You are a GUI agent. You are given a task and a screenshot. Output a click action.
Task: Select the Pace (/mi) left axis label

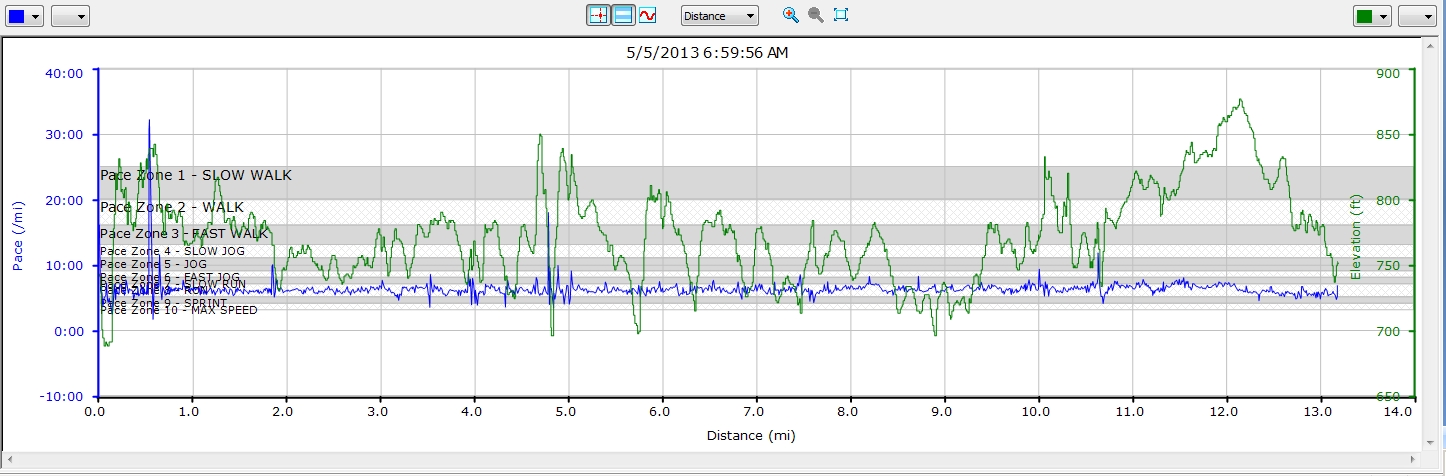click(18, 233)
